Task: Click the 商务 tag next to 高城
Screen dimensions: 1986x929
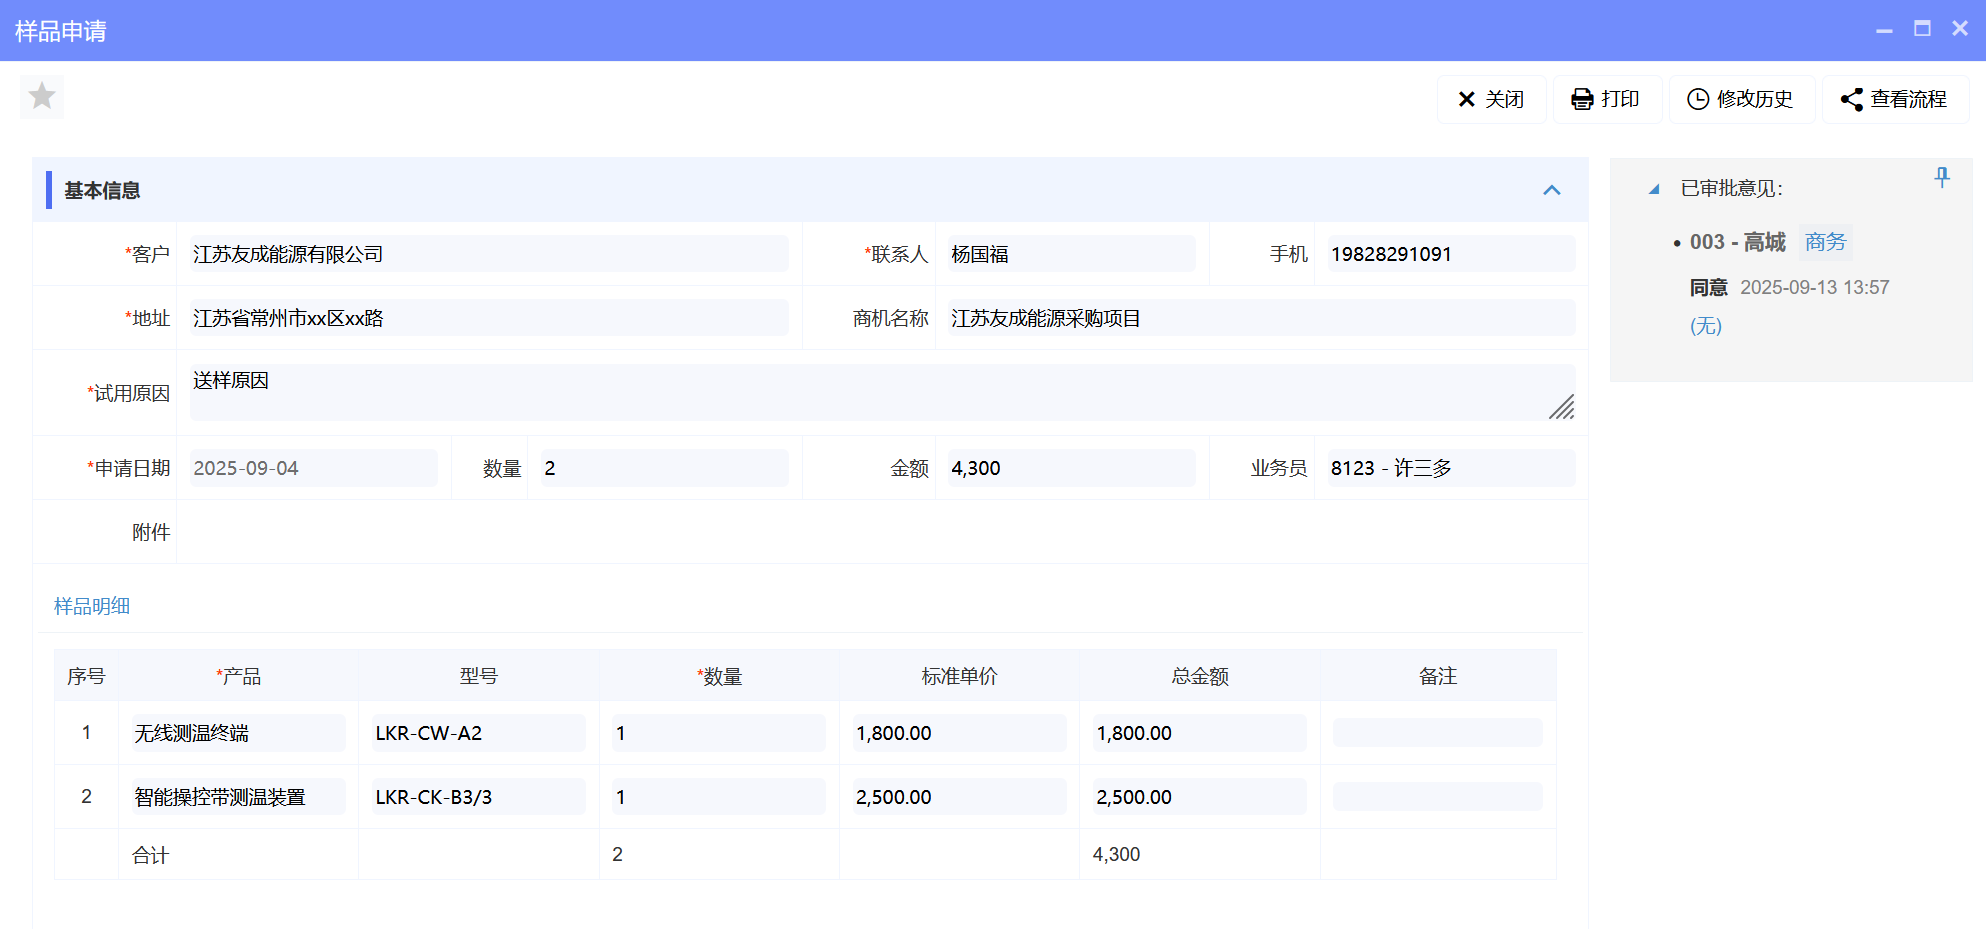Action: pos(1825,241)
